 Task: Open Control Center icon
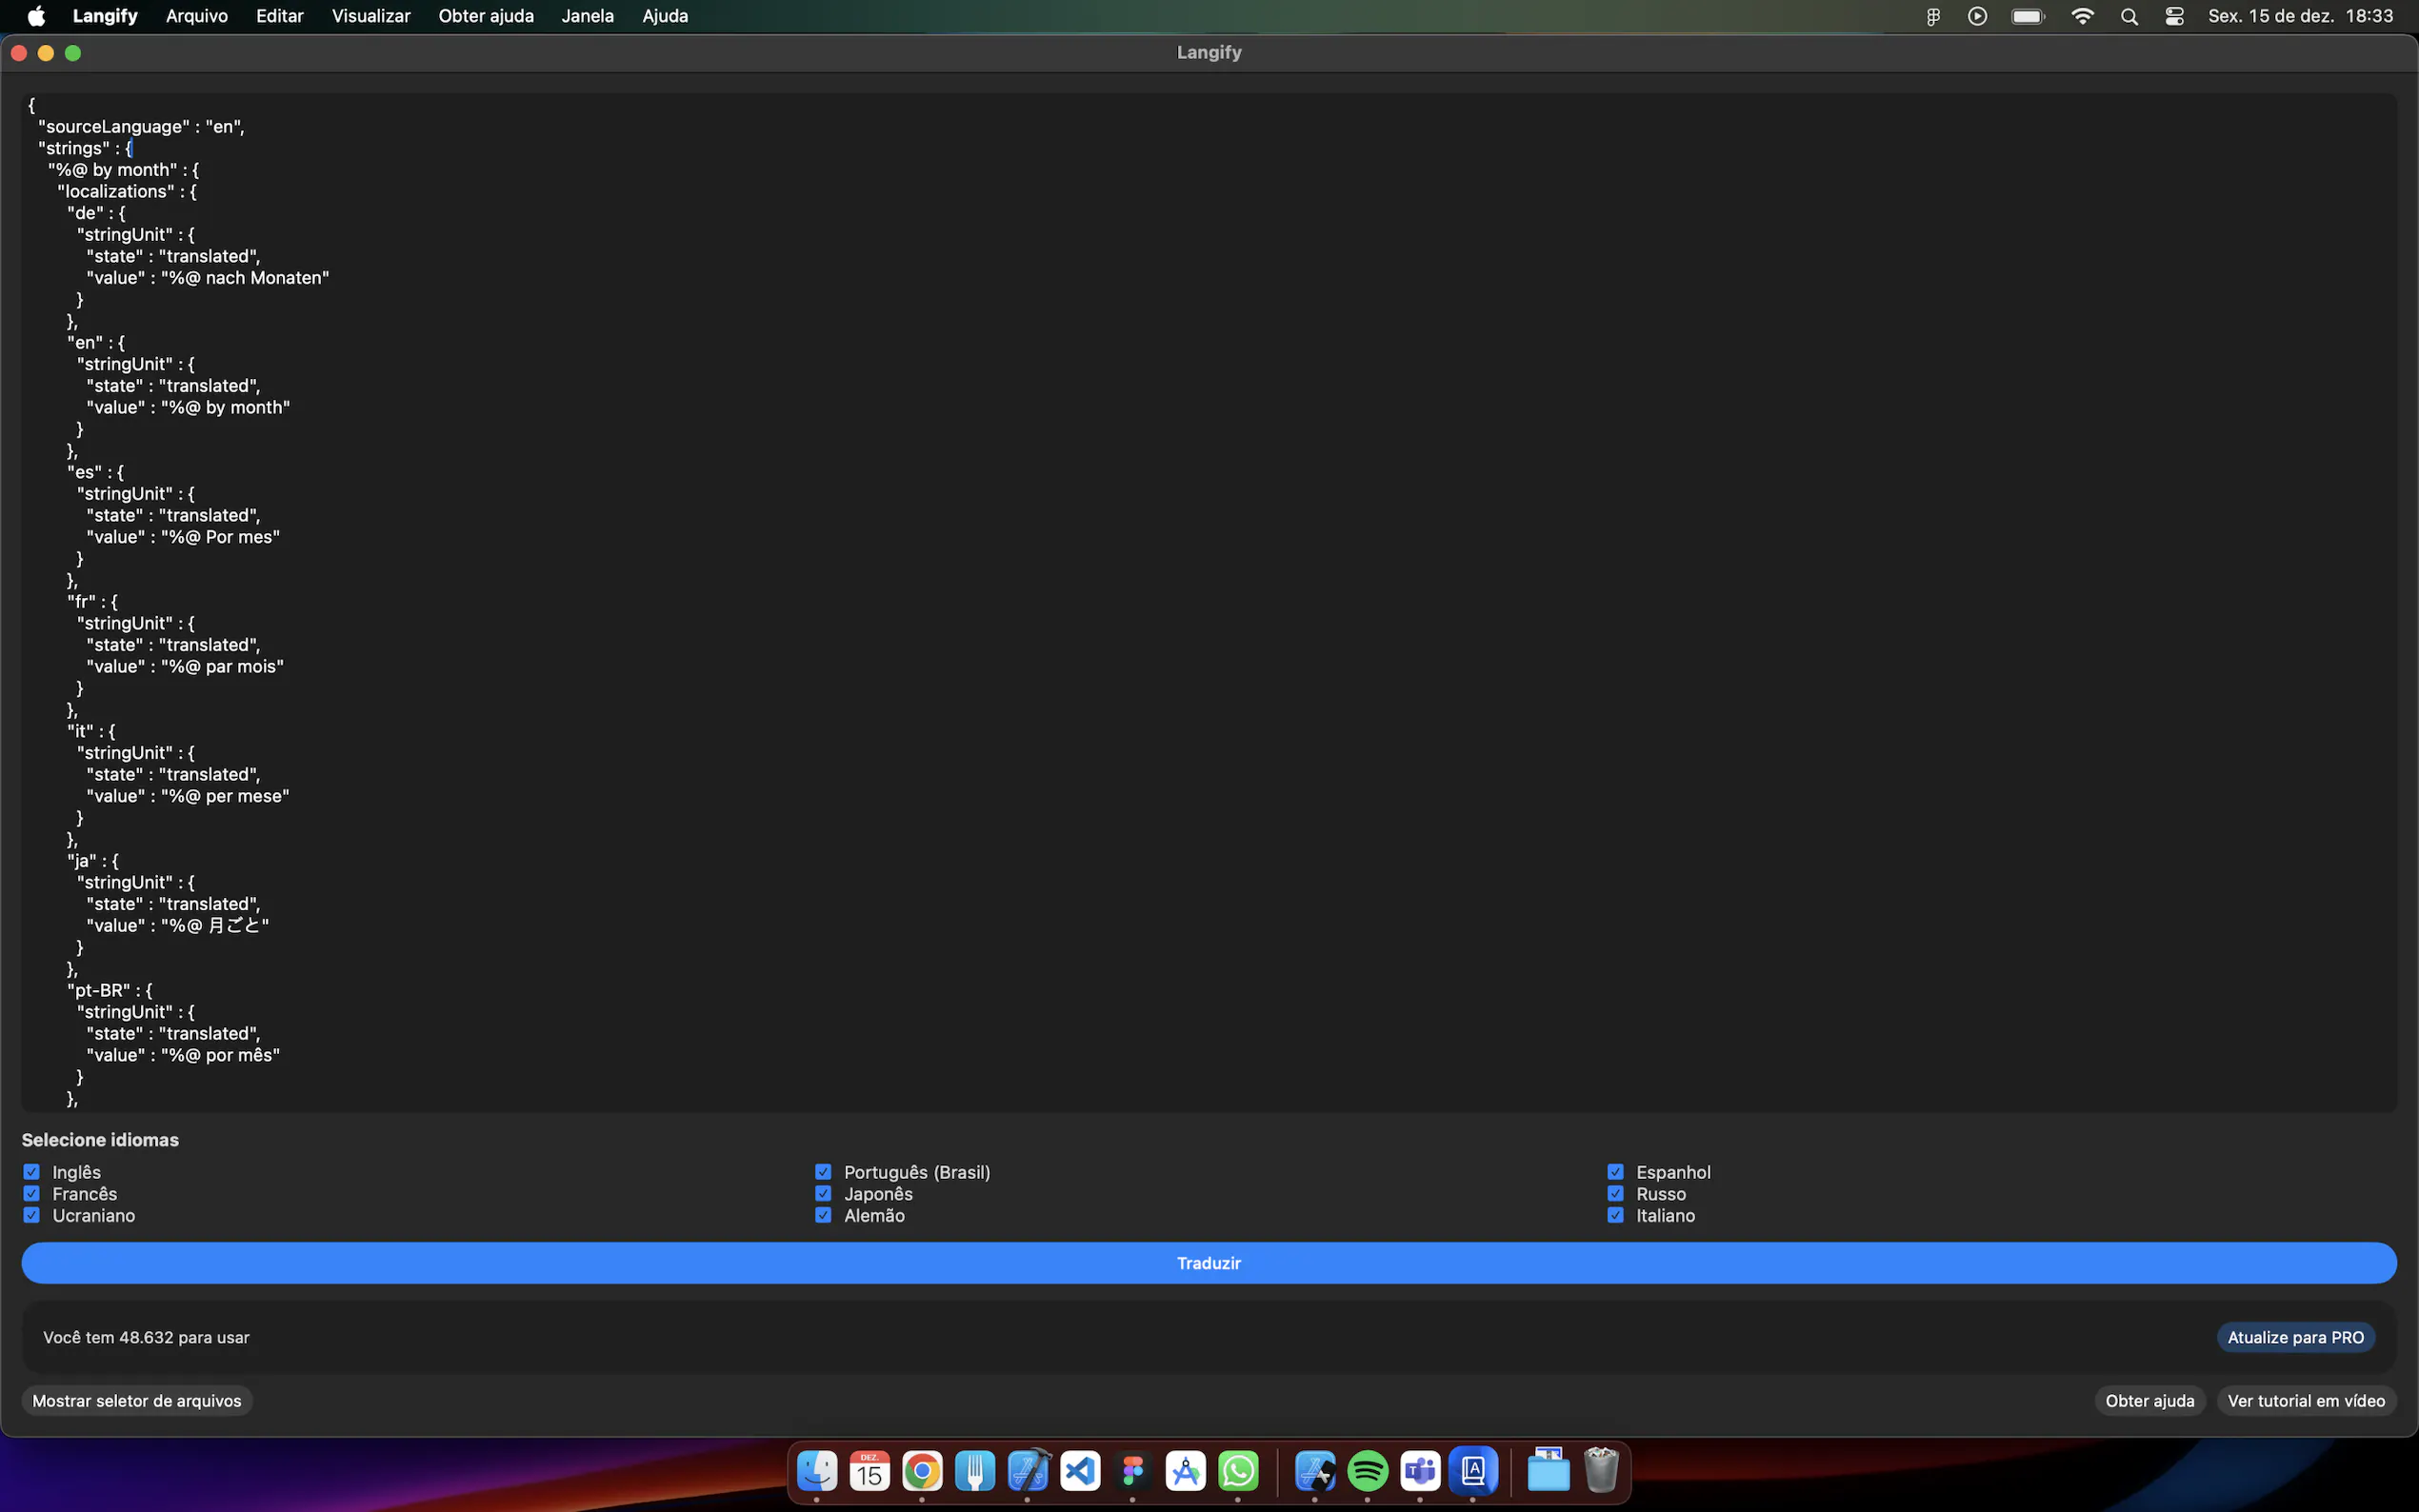point(2175,16)
